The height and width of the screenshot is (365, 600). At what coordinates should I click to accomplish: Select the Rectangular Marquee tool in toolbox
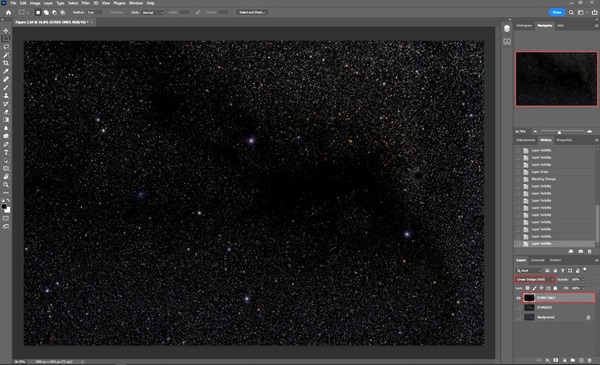(x=6, y=39)
